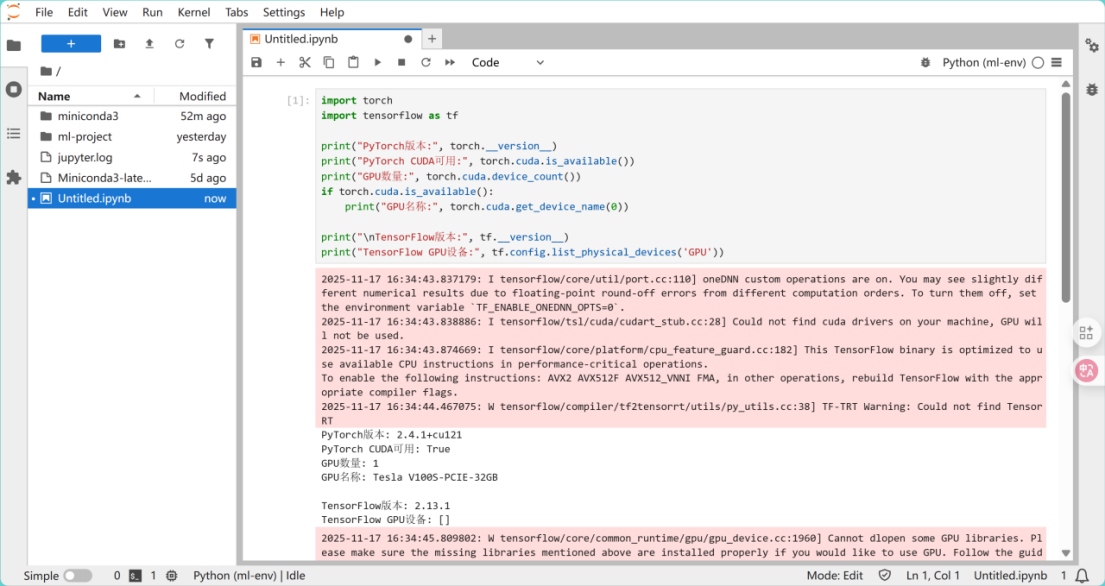Image resolution: width=1105 pixels, height=586 pixels.
Task: Switch kernel via Python (ml-env) selector
Action: (x=984, y=62)
